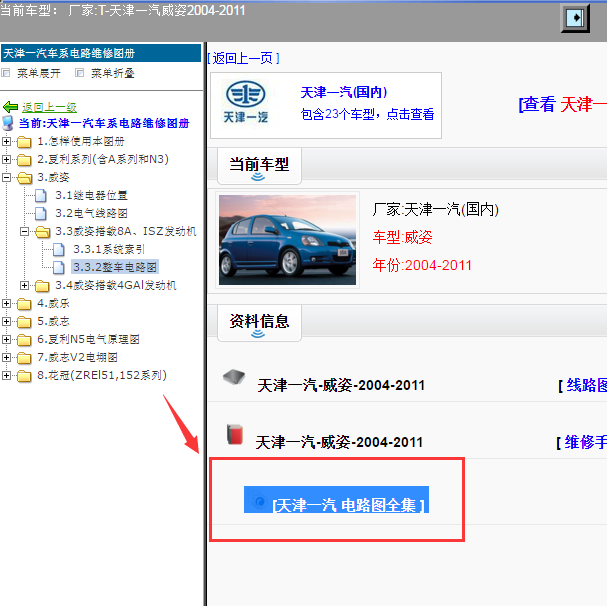Select 3.3.1系统索引 tree item
This screenshot has height=606, width=607.
[x=109, y=249]
